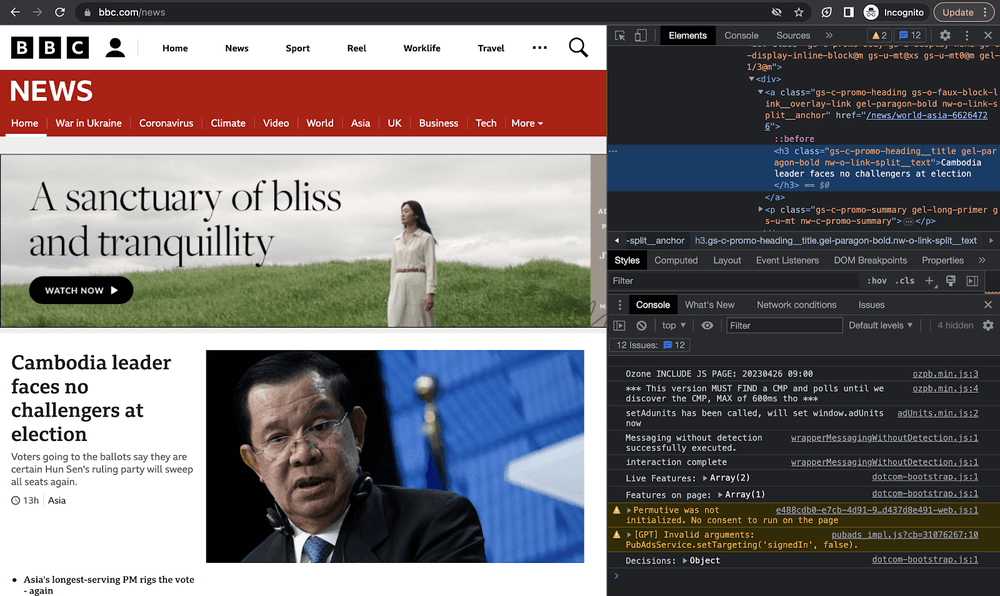The image size is (1000, 596).
Task: Expand the [GPT] Invalid arguments warning
Action: pos(629,535)
